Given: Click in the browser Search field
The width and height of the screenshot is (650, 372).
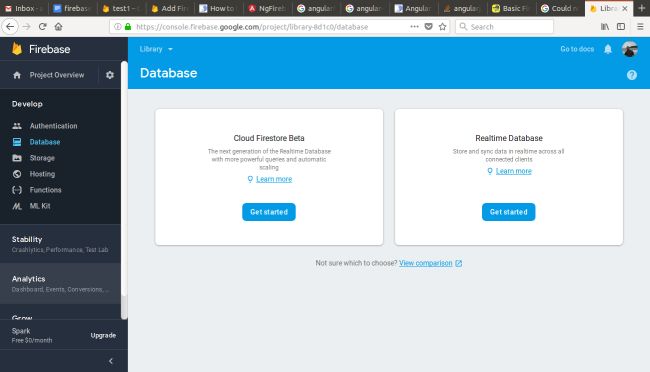Looking at the screenshot, I should pyautogui.click(x=504, y=27).
